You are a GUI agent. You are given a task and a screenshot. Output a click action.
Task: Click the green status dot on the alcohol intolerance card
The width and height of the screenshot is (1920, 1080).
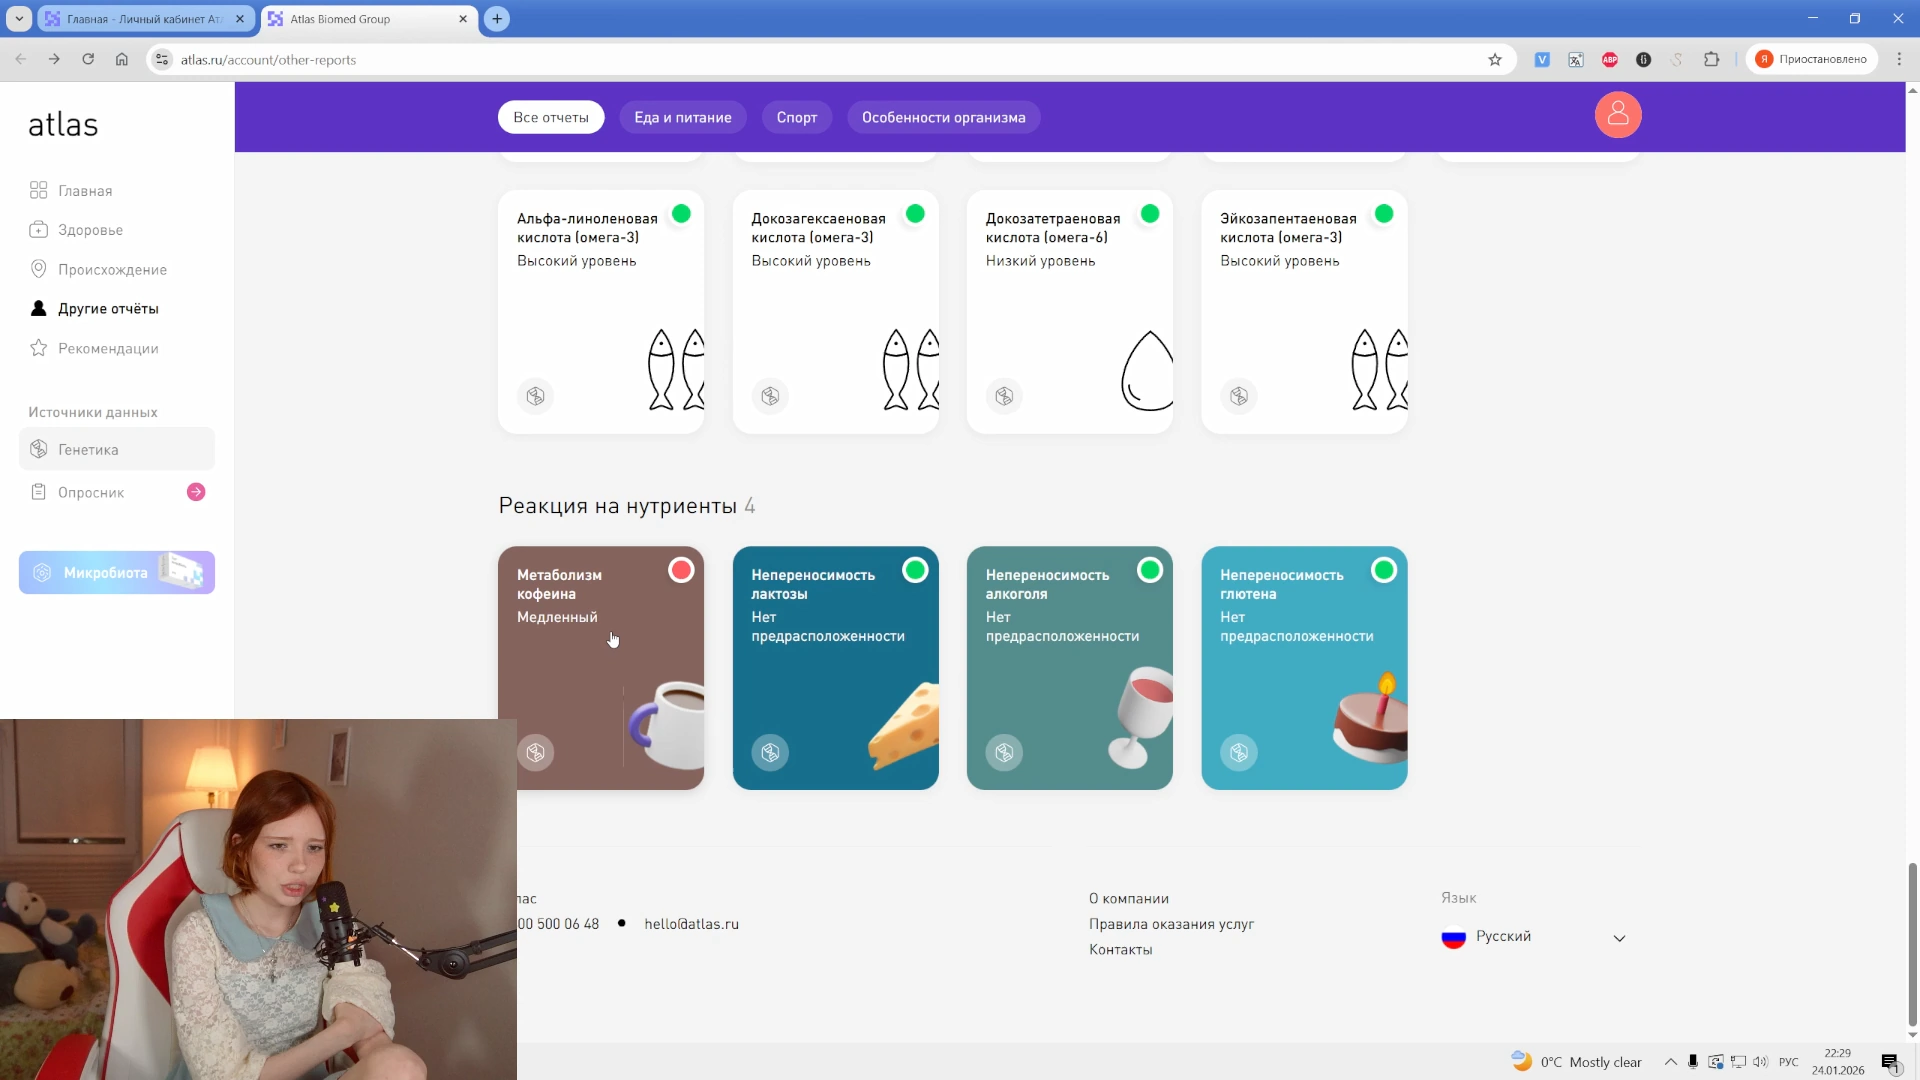coord(1150,570)
